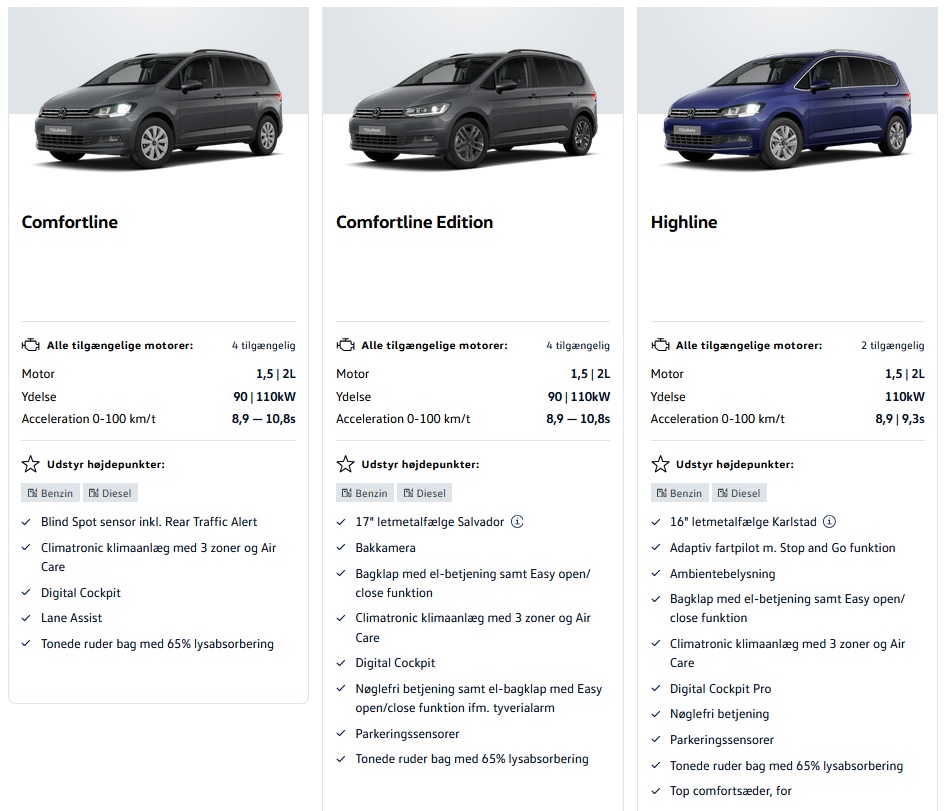This screenshot has height=811, width=951.
Task: Click star icon in Highline highlights
Action: [x=660, y=464]
